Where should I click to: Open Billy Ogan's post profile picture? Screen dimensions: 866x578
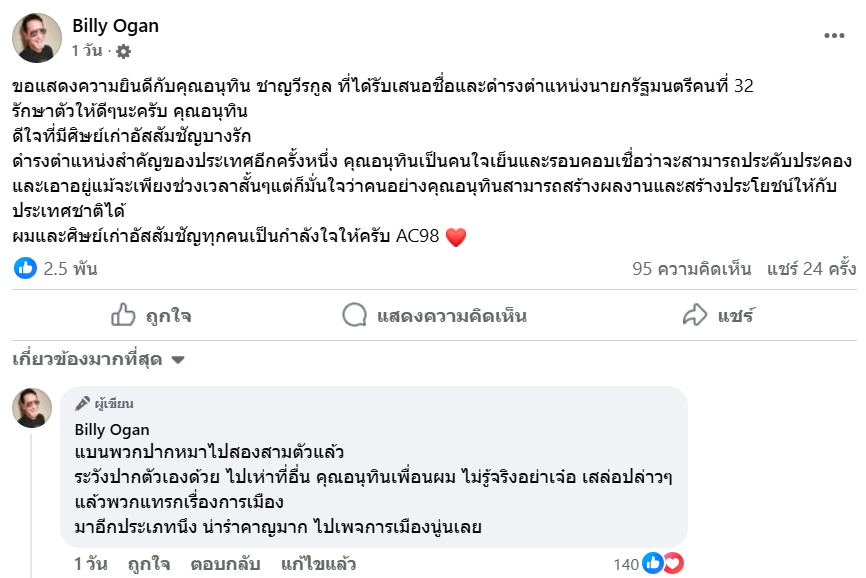point(37,38)
